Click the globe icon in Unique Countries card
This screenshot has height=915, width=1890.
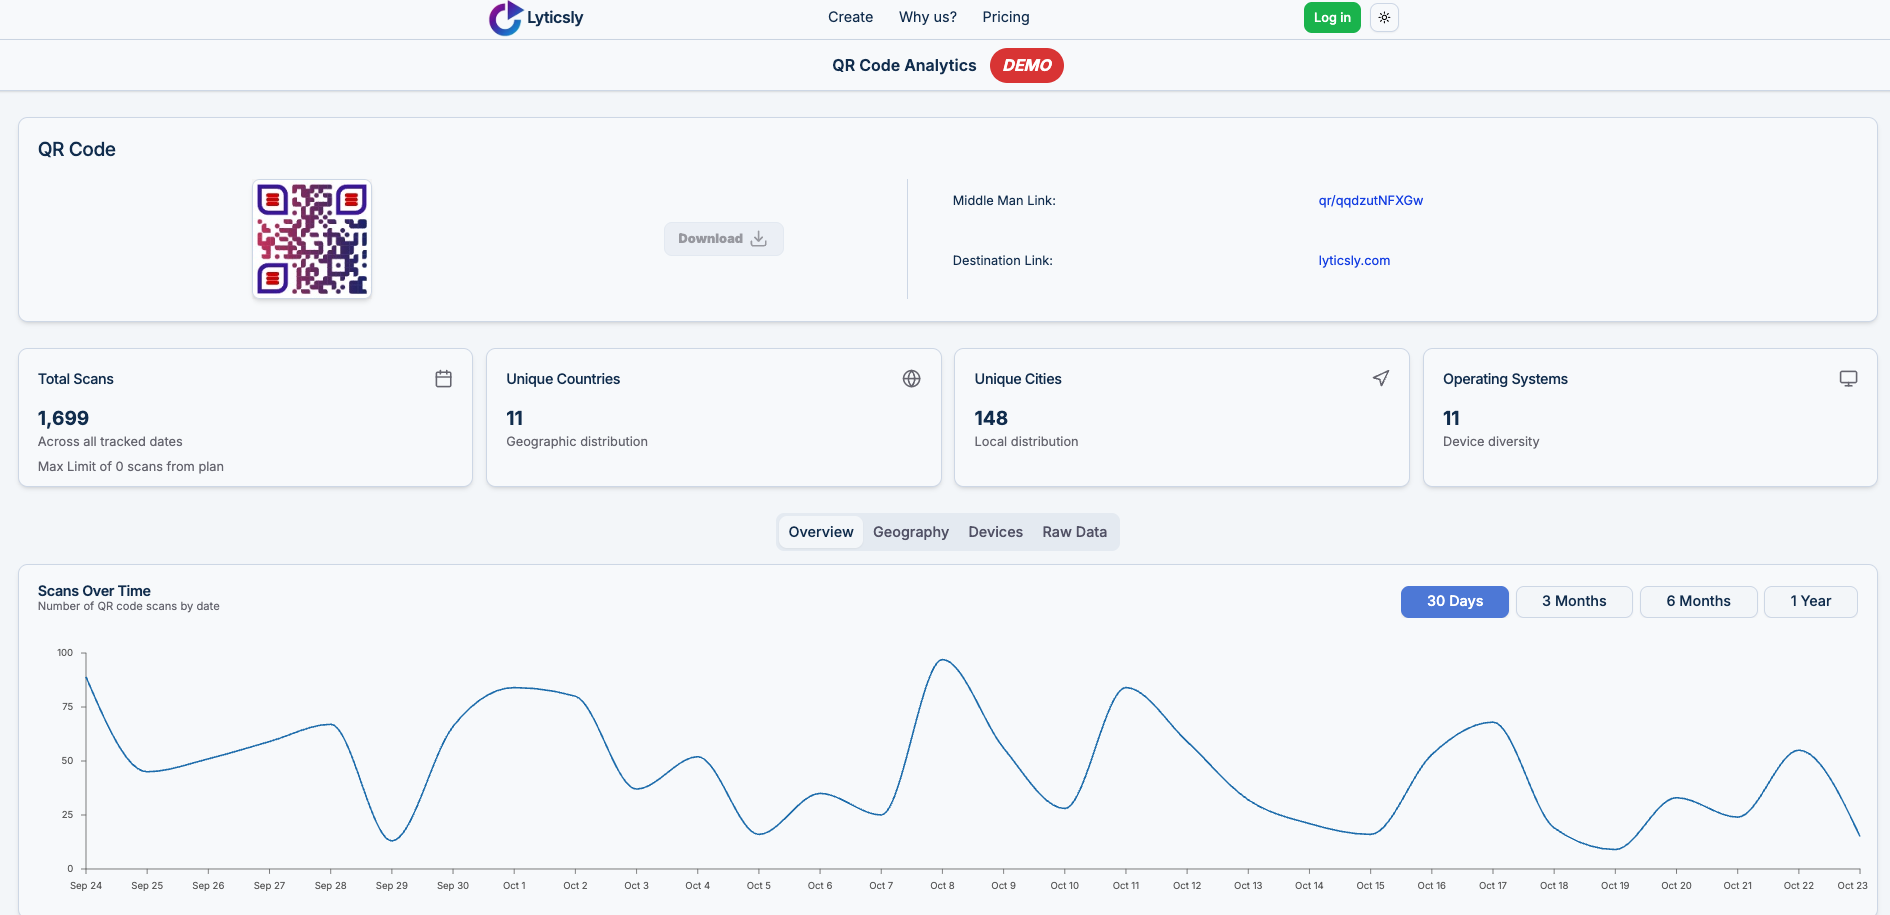(x=912, y=379)
